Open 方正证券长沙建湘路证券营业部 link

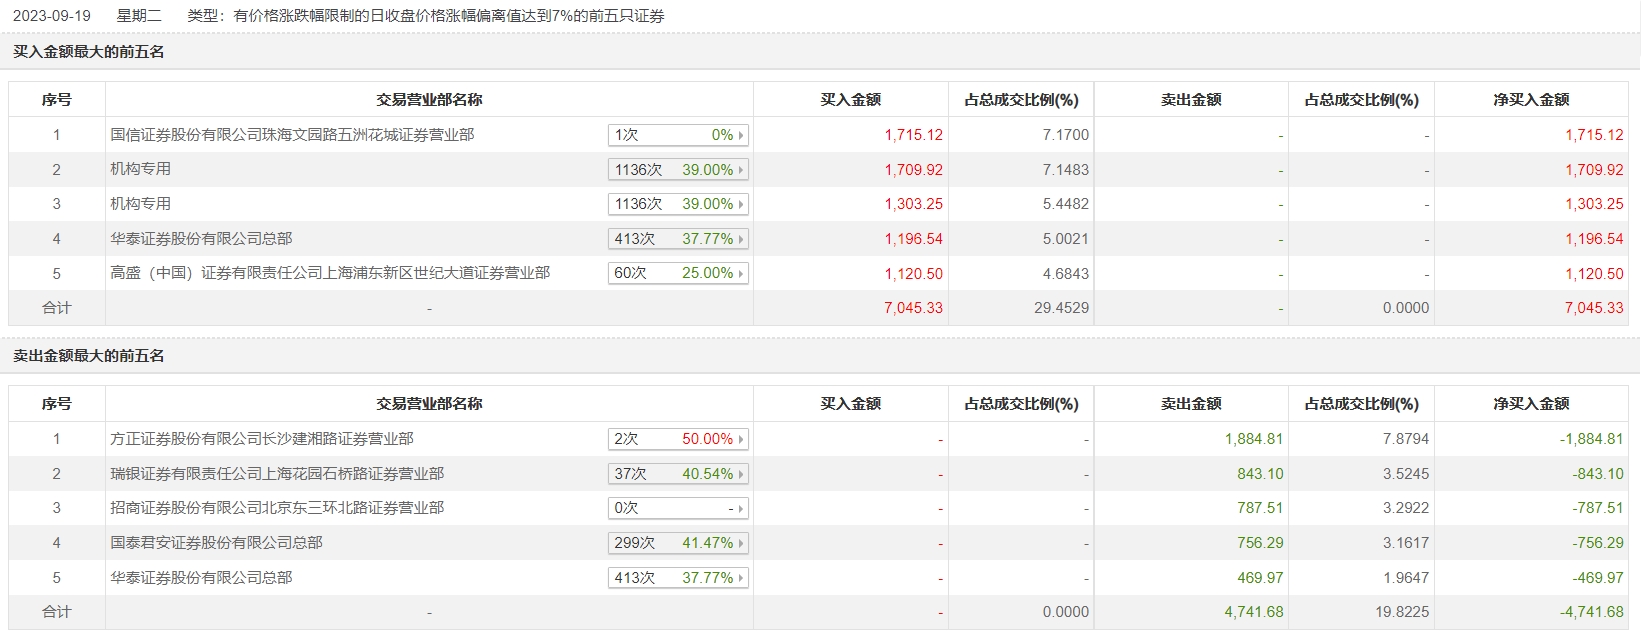[x=262, y=439]
